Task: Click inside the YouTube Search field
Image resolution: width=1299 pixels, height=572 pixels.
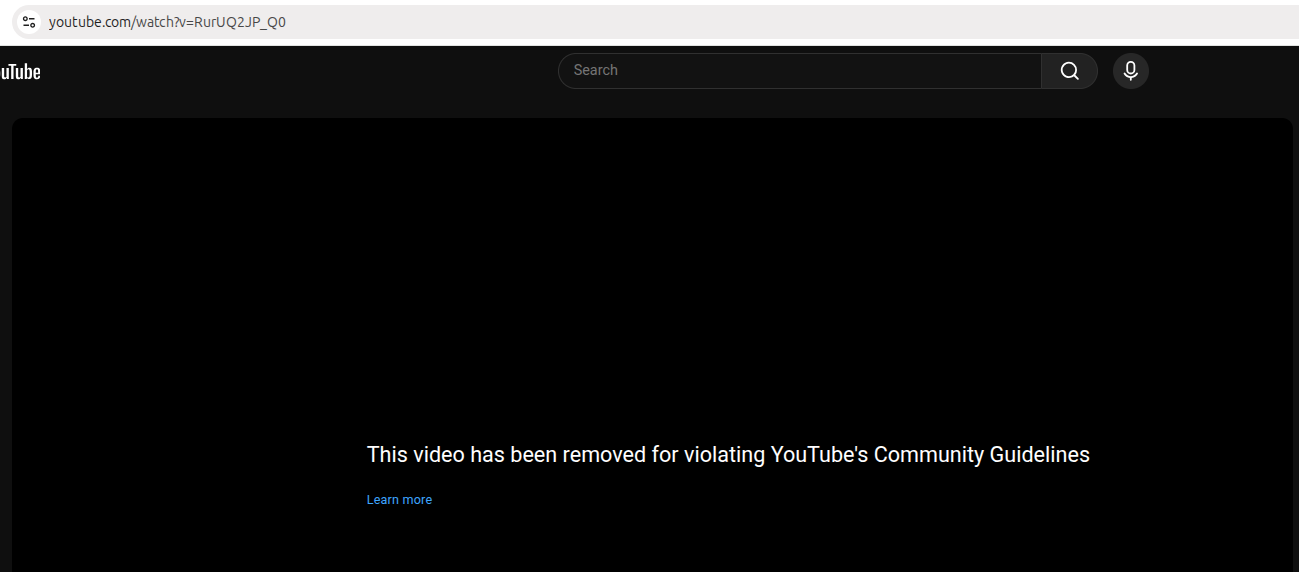Action: (800, 71)
